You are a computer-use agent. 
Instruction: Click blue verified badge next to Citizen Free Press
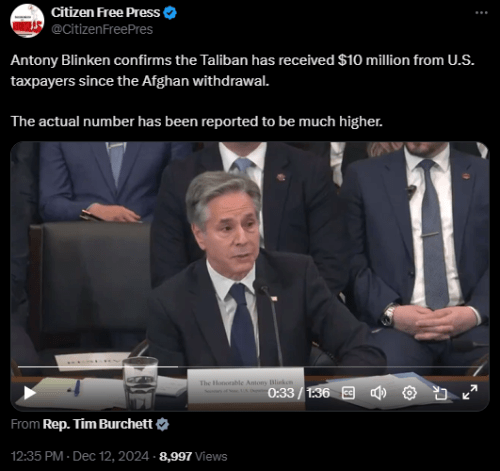tap(170, 13)
